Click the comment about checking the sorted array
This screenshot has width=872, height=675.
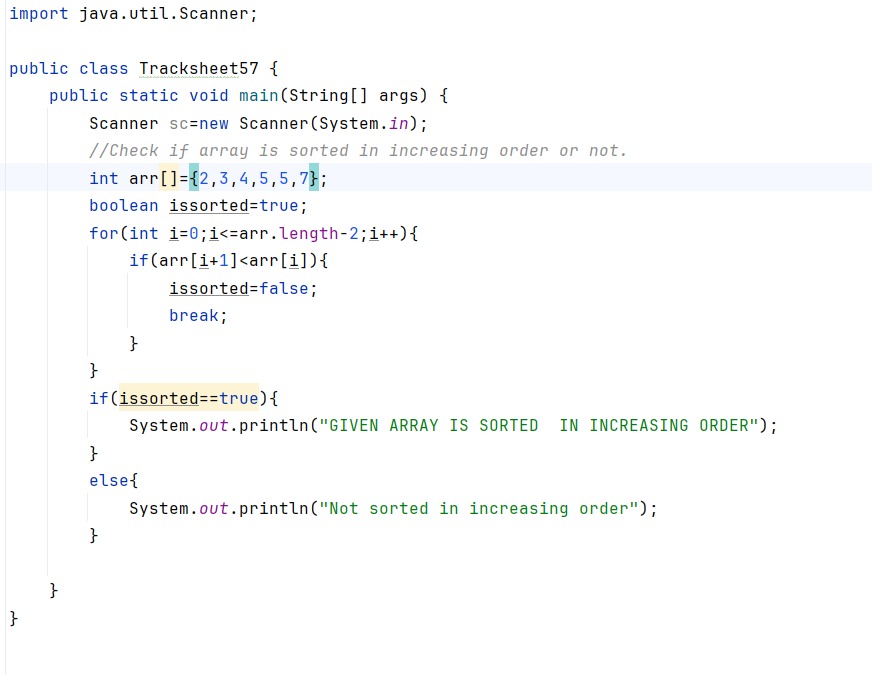(x=358, y=151)
